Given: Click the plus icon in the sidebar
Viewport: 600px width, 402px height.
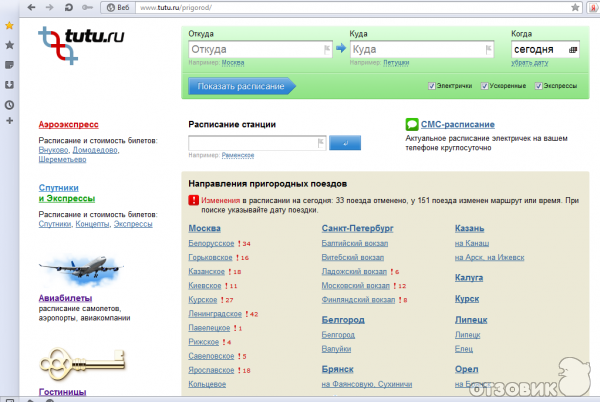Looking at the screenshot, I should click(x=9, y=121).
